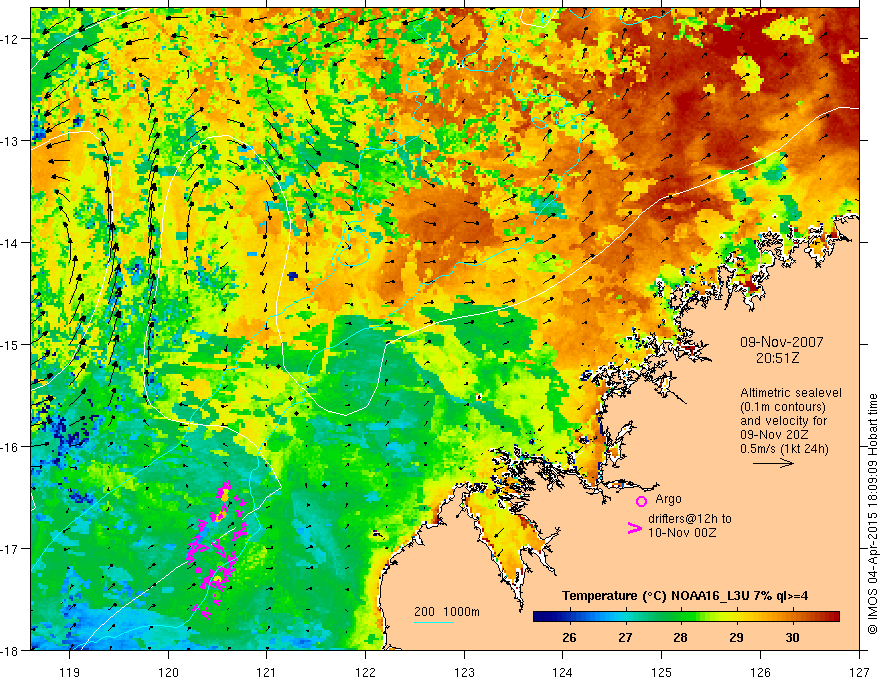
Task: Click colorbar tick label 29
Action: coord(736,637)
